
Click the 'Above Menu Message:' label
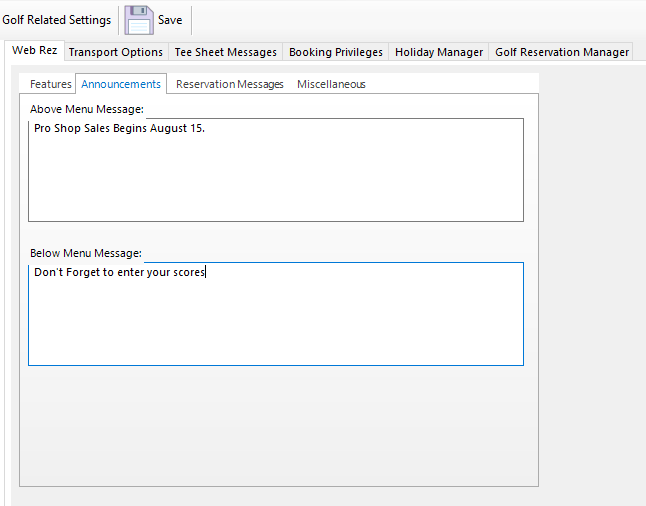tap(87, 108)
